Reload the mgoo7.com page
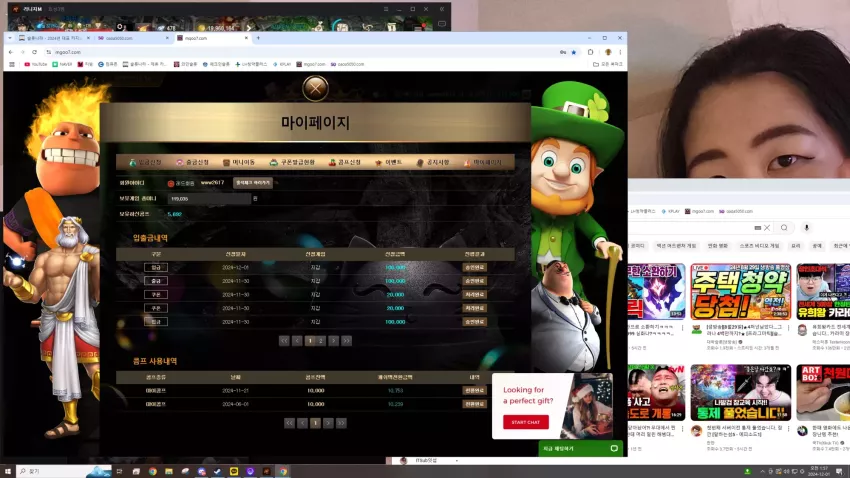850x478 pixels. pyautogui.click(x=34, y=52)
